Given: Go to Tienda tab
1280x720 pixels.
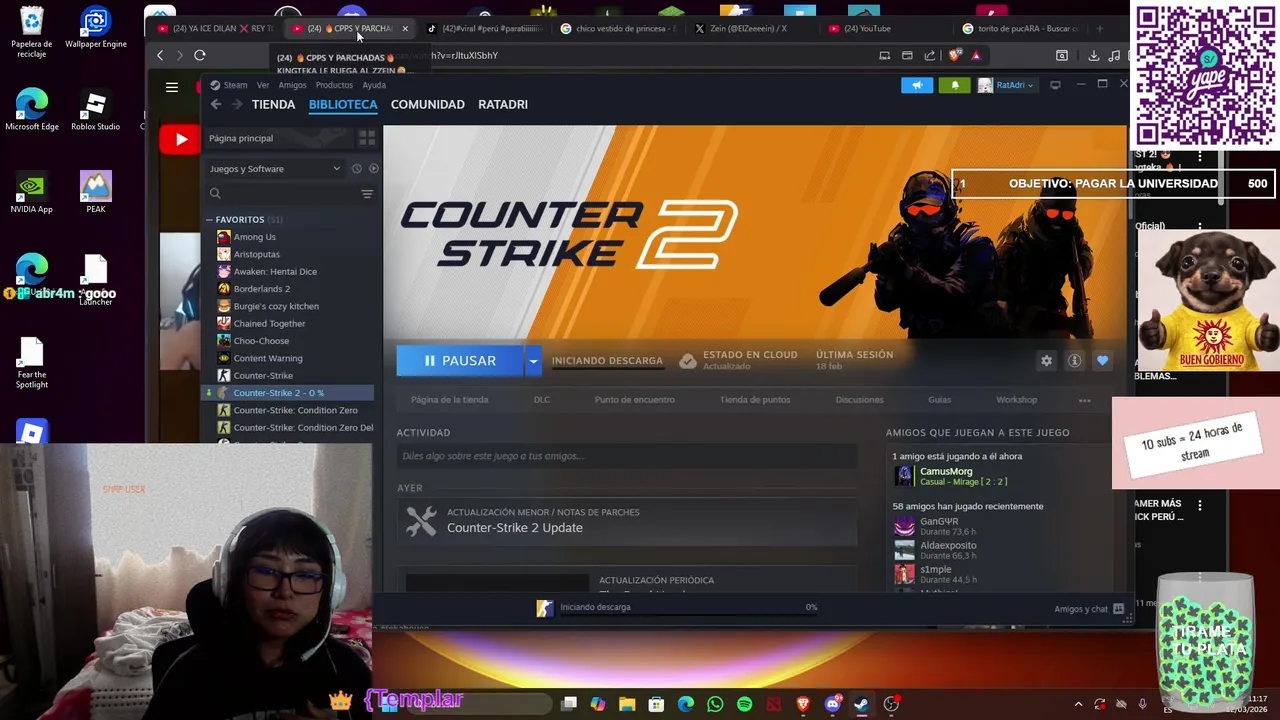Looking at the screenshot, I should 273,104.
